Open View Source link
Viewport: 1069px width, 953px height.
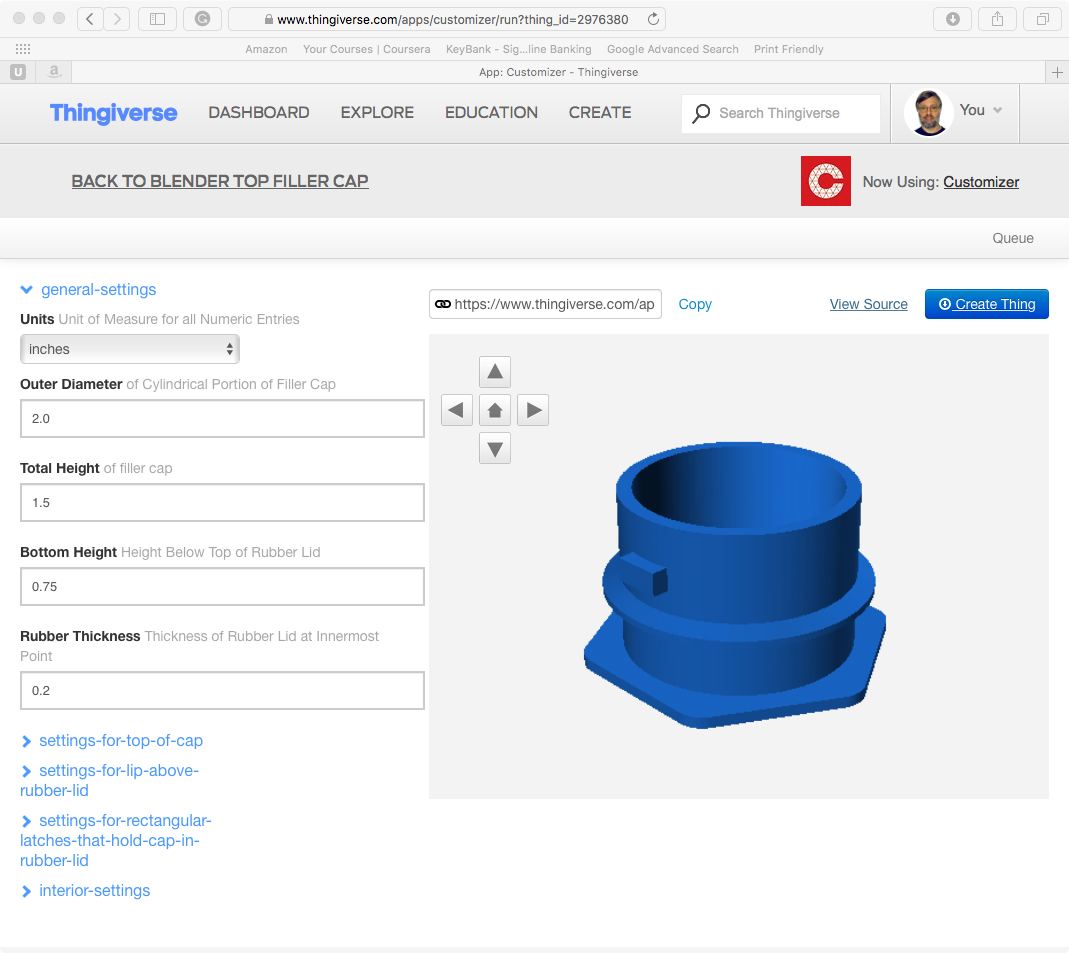coord(868,304)
